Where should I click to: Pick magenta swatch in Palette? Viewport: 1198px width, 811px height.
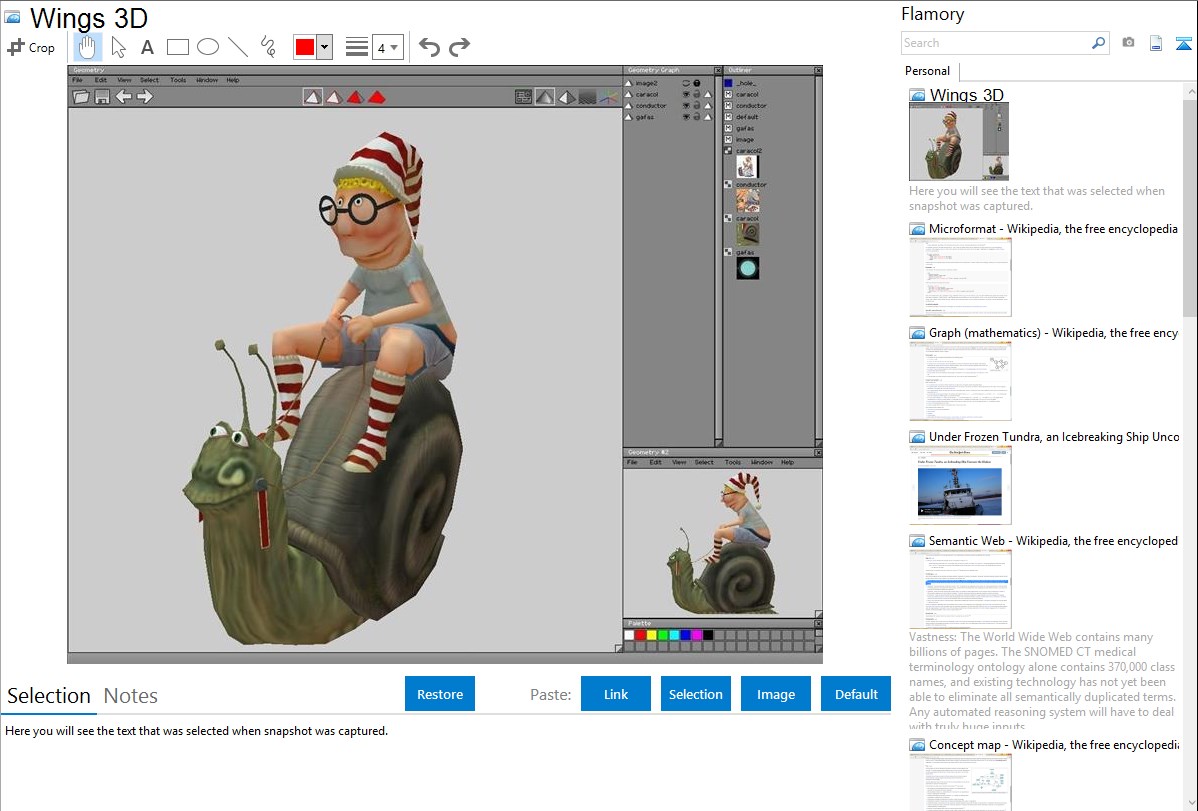[697, 635]
